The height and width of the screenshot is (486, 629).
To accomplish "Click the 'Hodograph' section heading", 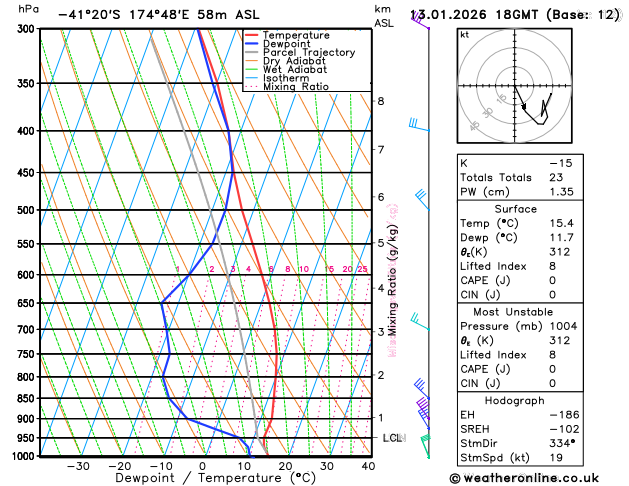I will point(514,401).
